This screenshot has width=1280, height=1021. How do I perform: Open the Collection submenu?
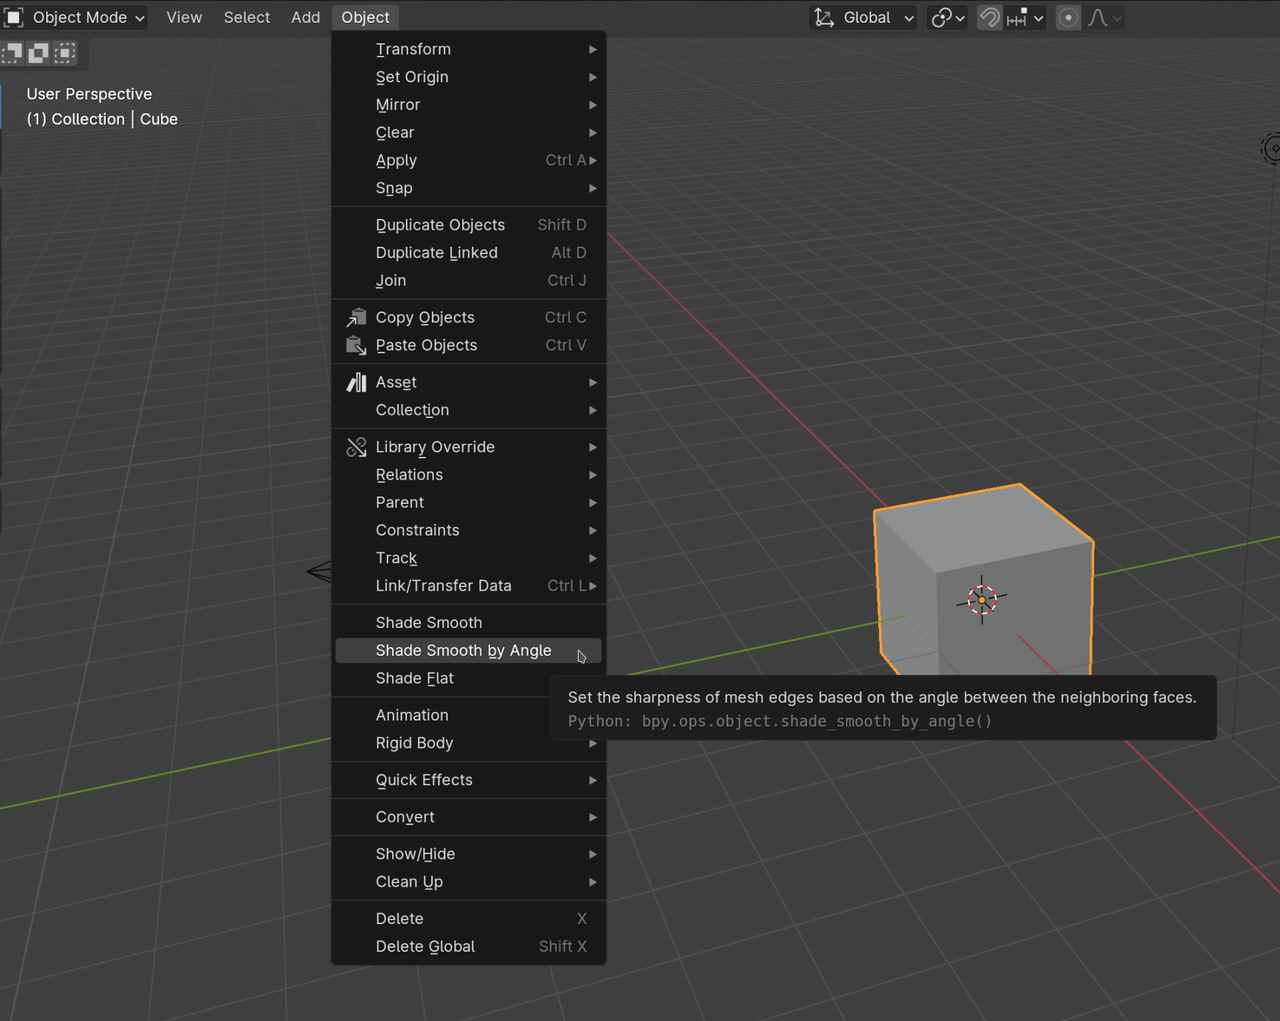pyautogui.click(x=468, y=410)
